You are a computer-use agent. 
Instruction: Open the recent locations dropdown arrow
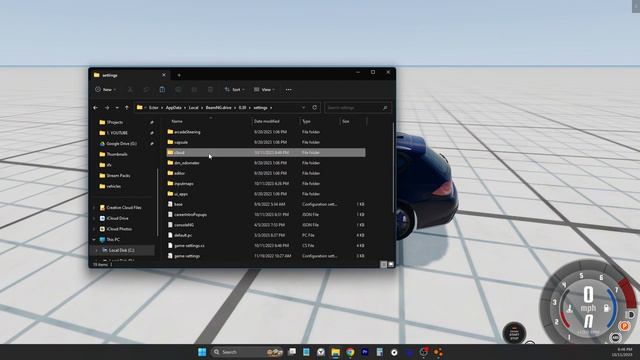117,108
